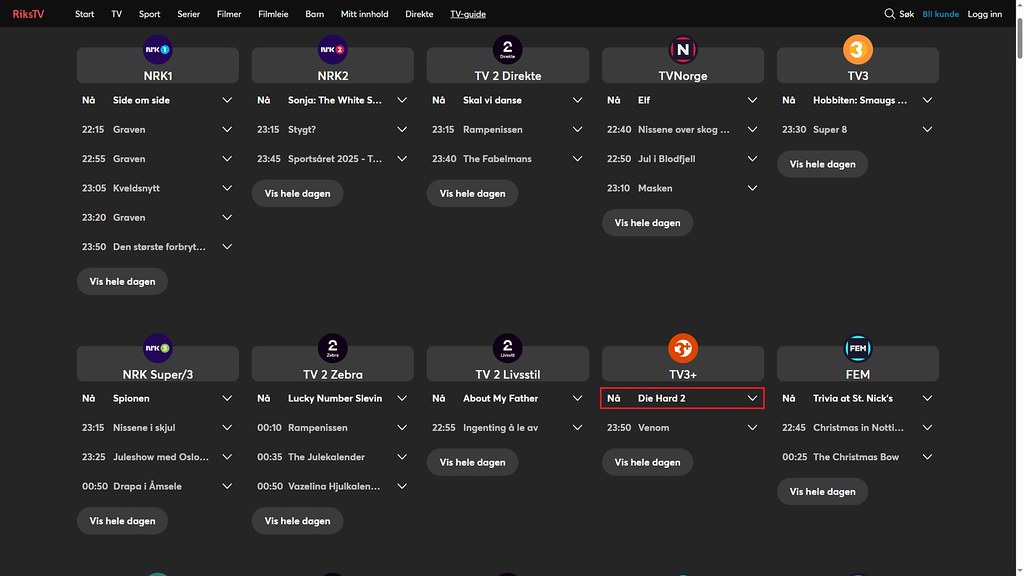Click the Bli kunde link
Viewport: 1024px width, 576px height.
[940, 14]
